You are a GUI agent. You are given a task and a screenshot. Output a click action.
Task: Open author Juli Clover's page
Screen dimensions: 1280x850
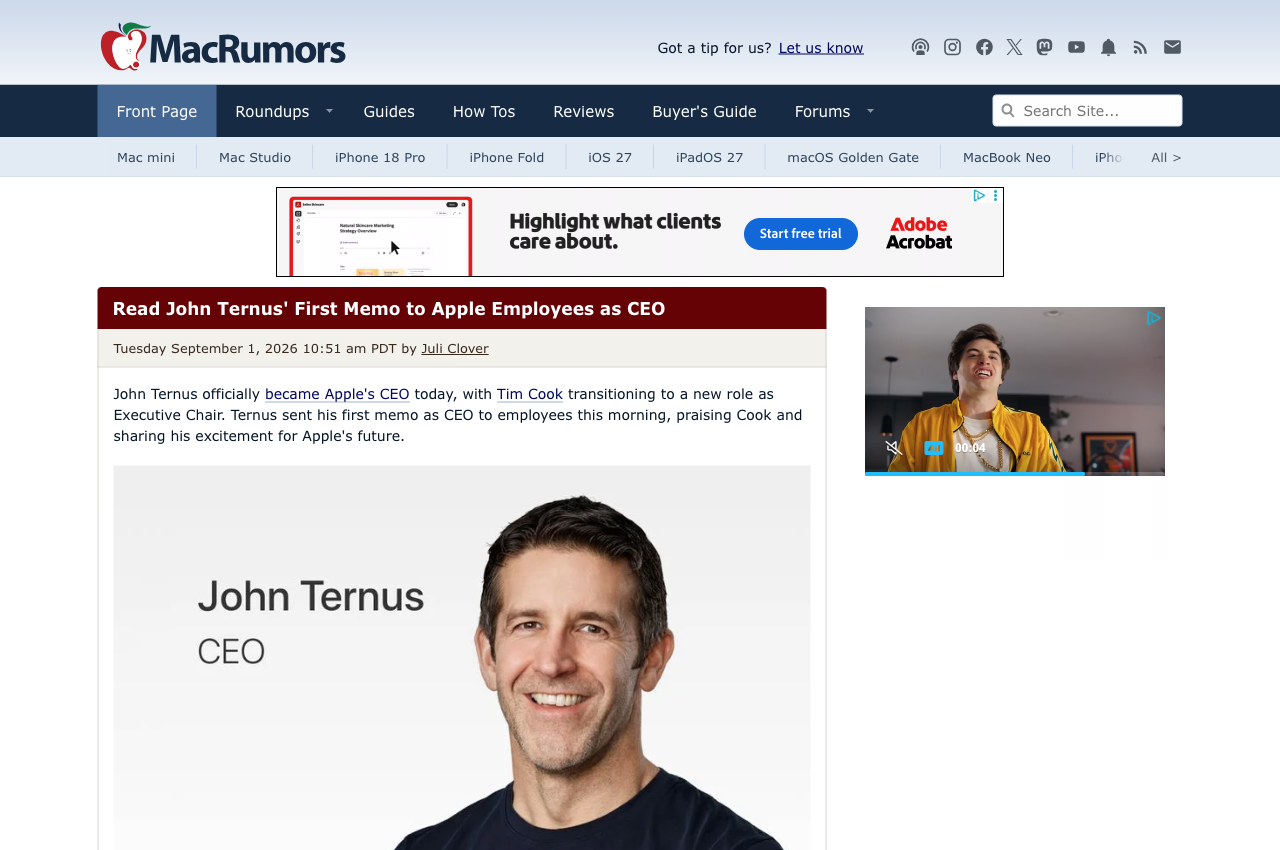[x=455, y=348]
